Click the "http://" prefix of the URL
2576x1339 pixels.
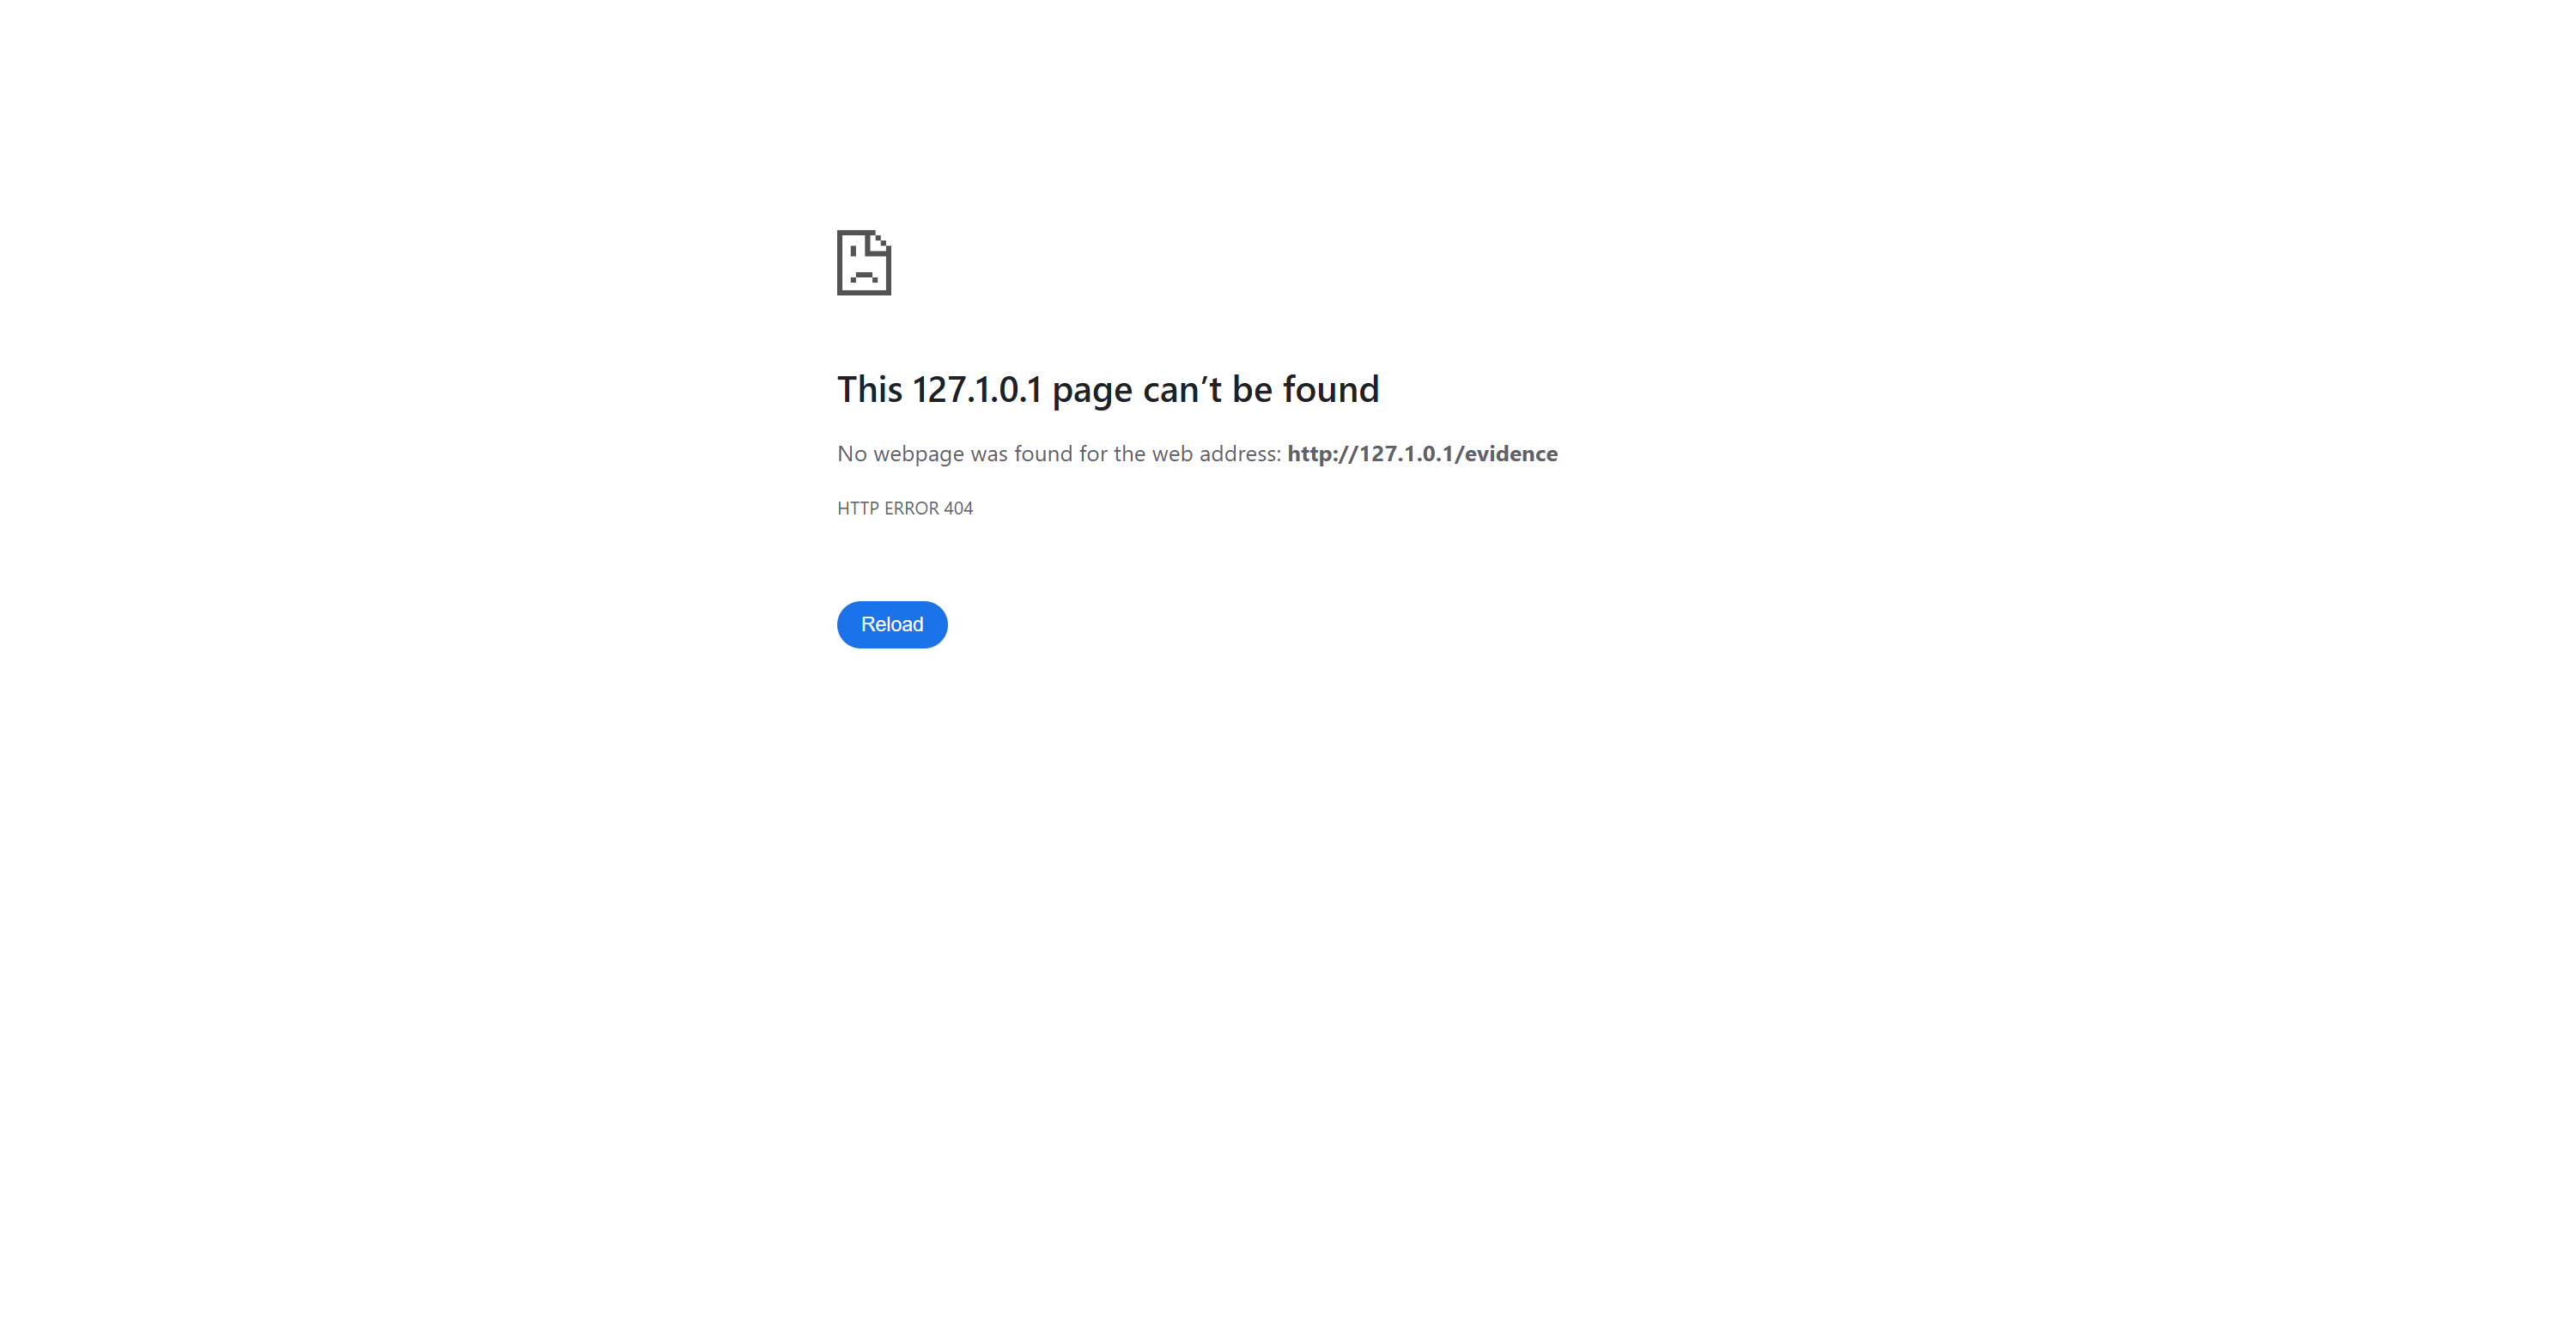pyautogui.click(x=1322, y=454)
